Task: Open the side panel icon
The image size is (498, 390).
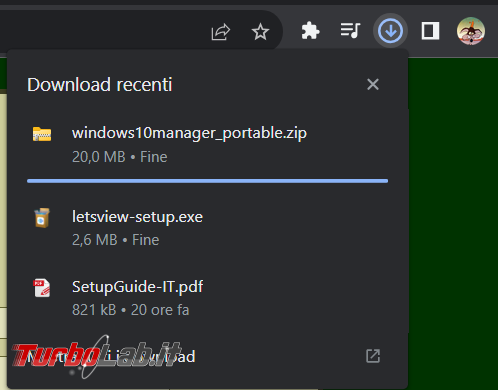Action: (430, 31)
